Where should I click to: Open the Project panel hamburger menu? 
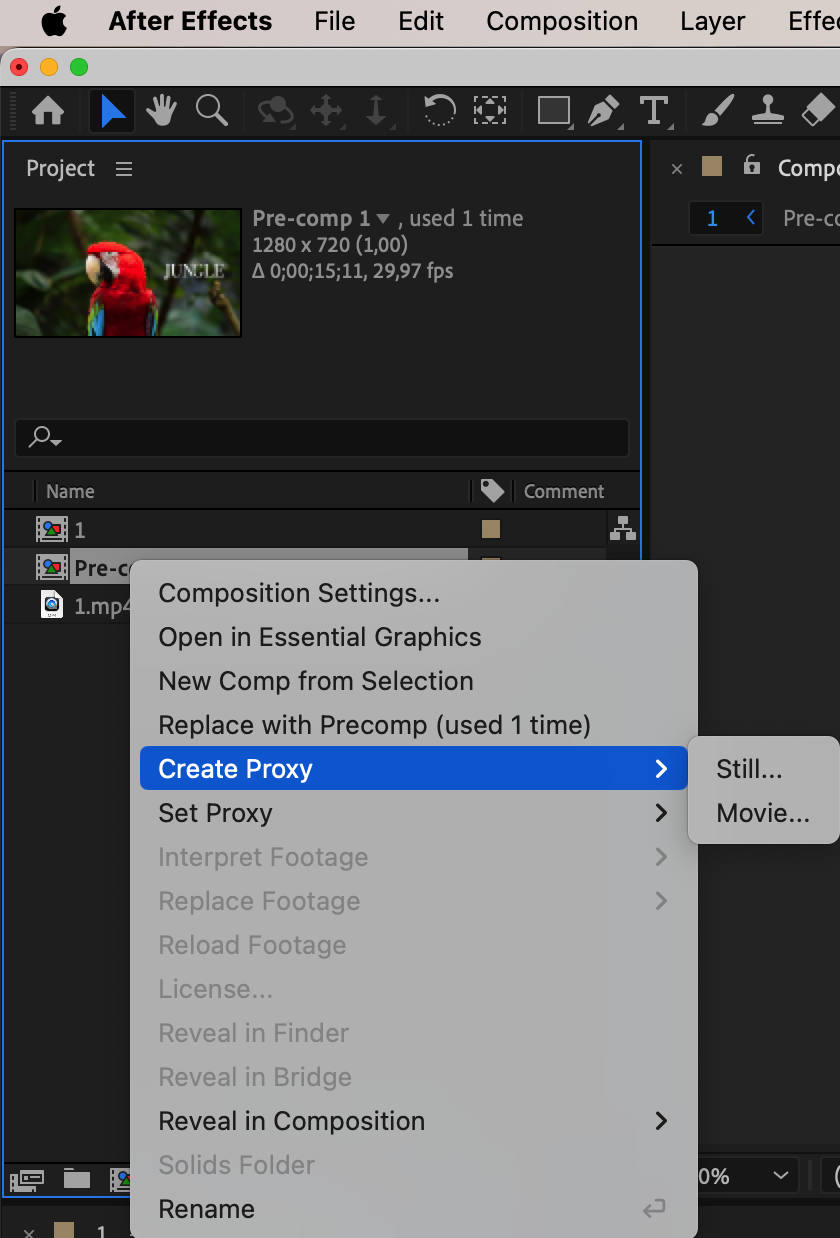[x=124, y=169]
